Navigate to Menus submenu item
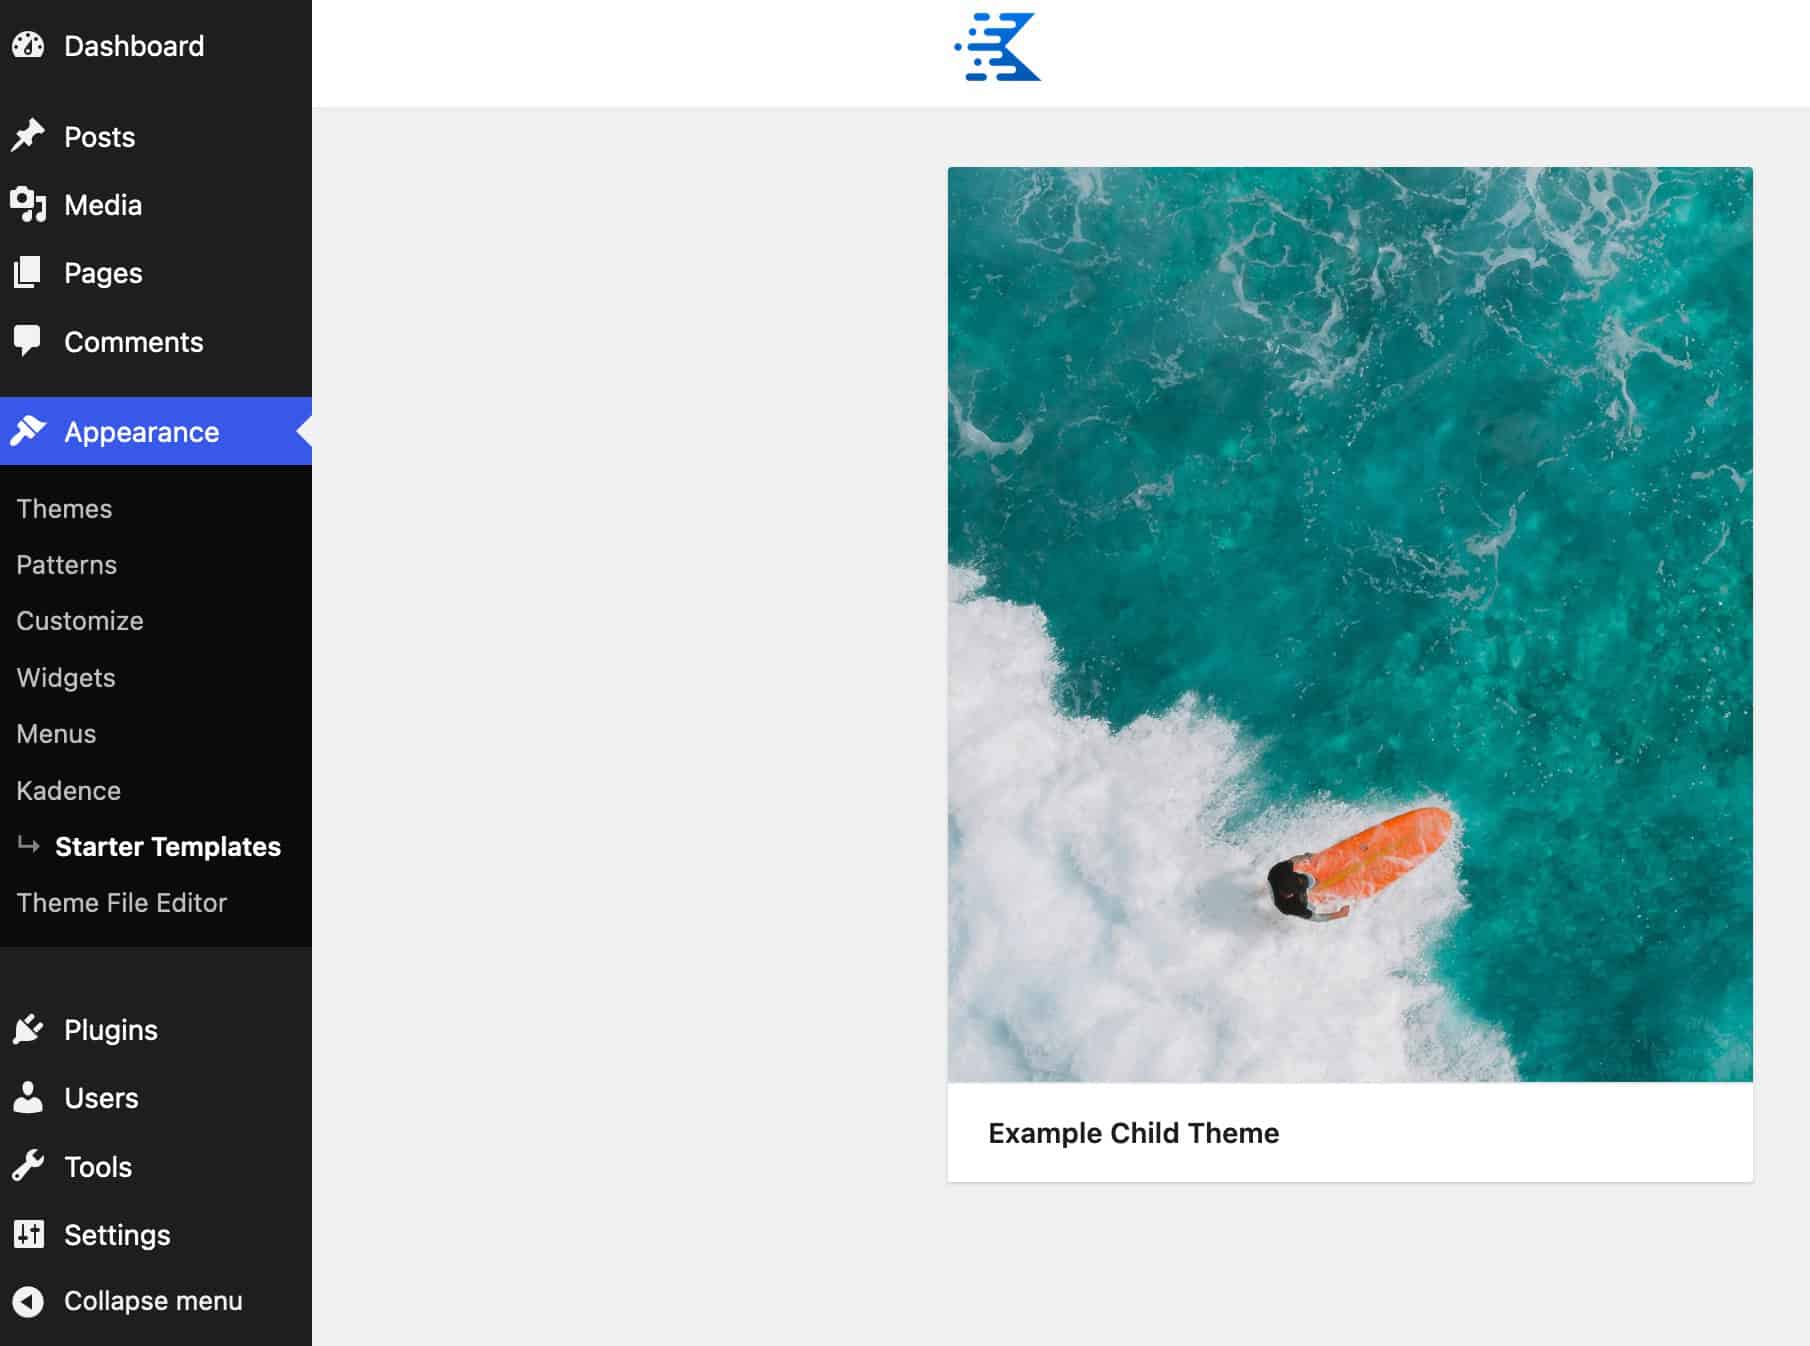Image resolution: width=1810 pixels, height=1346 pixels. tap(56, 733)
